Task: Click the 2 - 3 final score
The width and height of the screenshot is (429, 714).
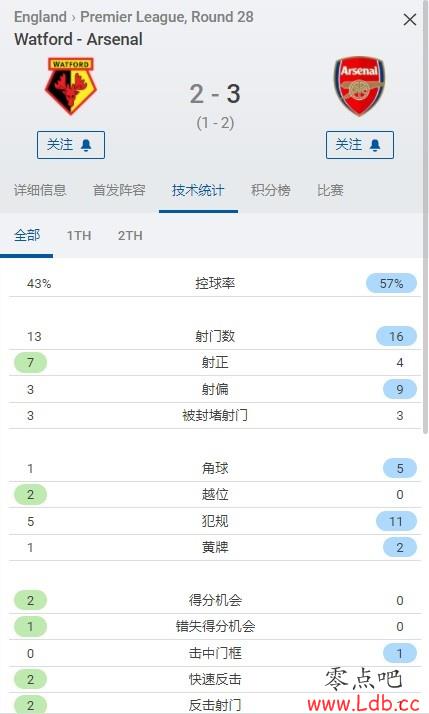Action: pos(215,94)
